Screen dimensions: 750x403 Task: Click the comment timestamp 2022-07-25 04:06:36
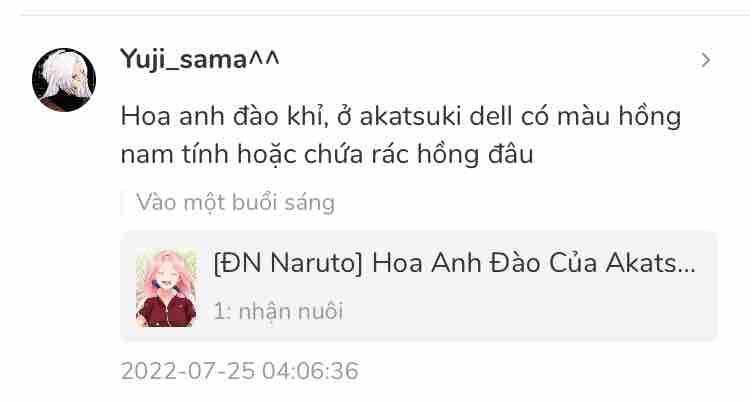(239, 371)
